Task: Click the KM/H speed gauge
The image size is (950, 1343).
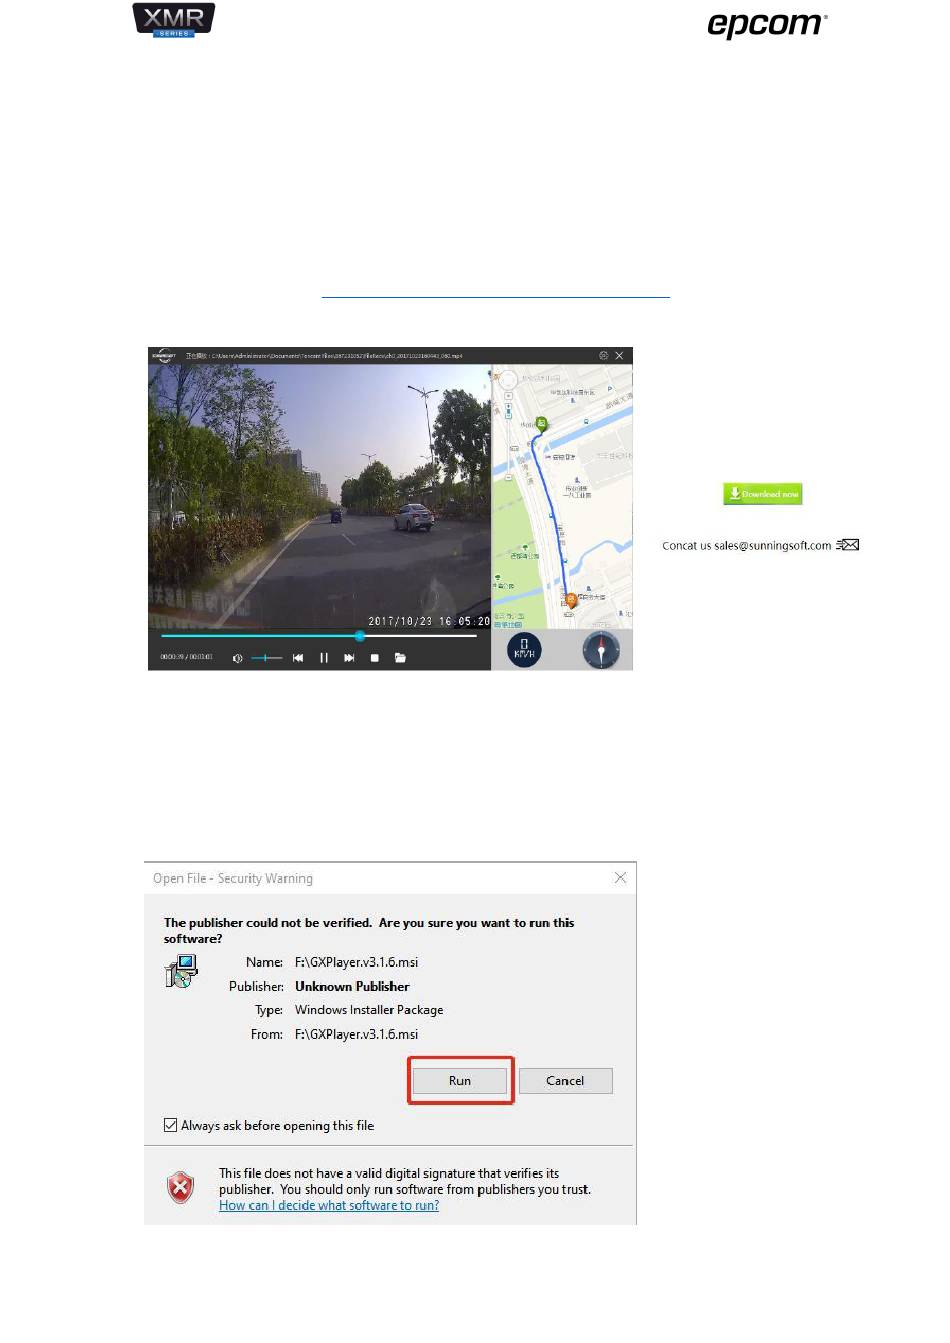Action: point(524,650)
